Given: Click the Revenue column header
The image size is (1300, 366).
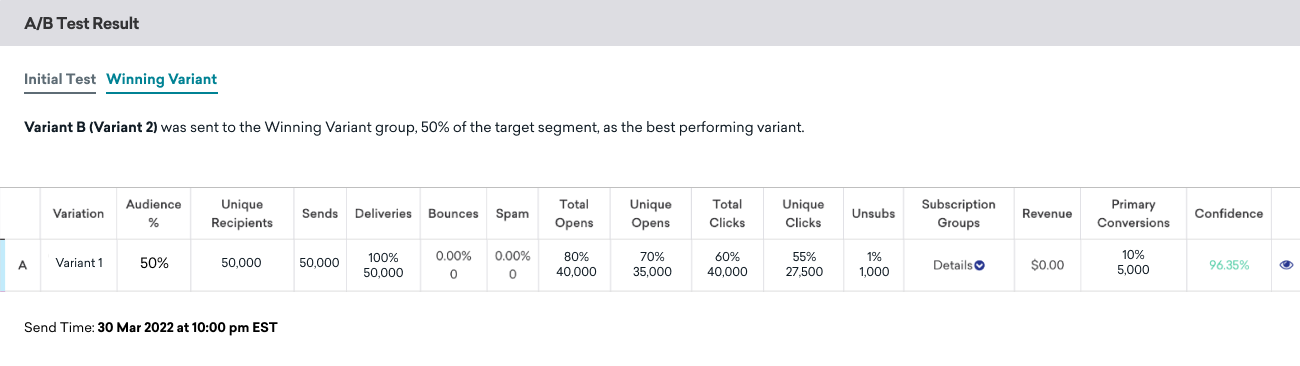Looking at the screenshot, I should tap(1047, 213).
